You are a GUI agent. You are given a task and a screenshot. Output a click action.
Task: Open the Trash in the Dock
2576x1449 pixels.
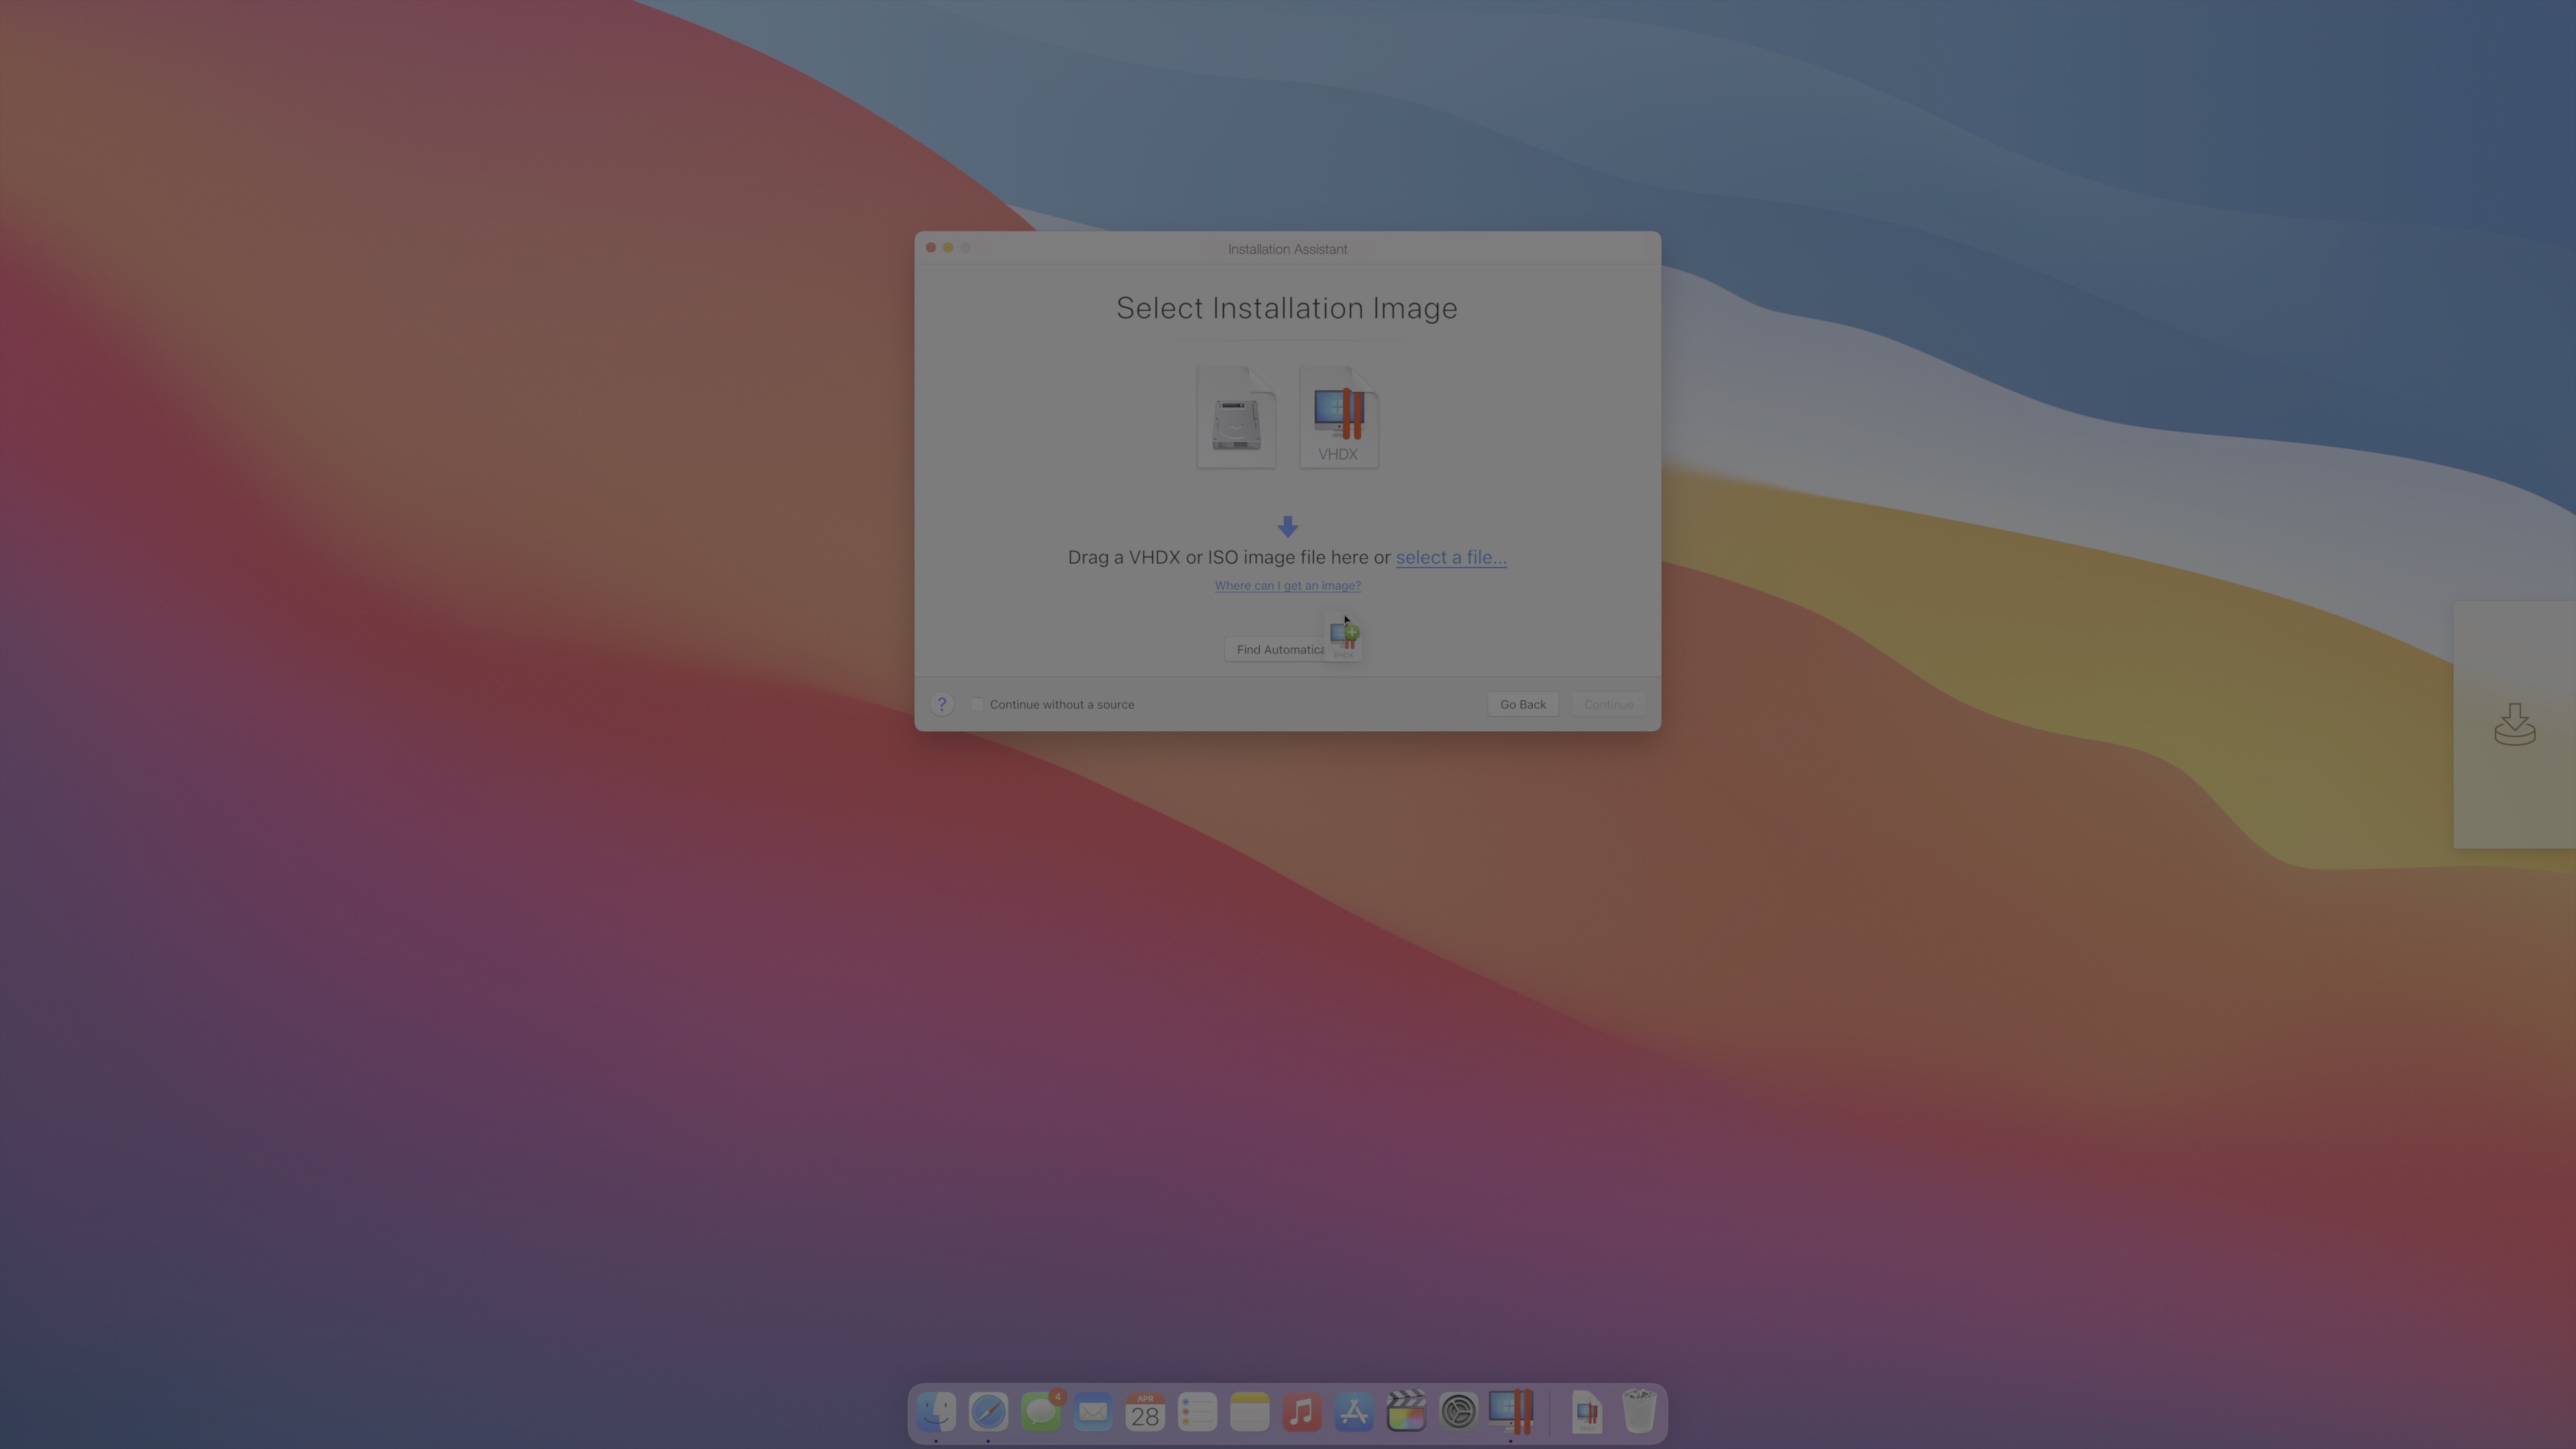pos(1638,1412)
